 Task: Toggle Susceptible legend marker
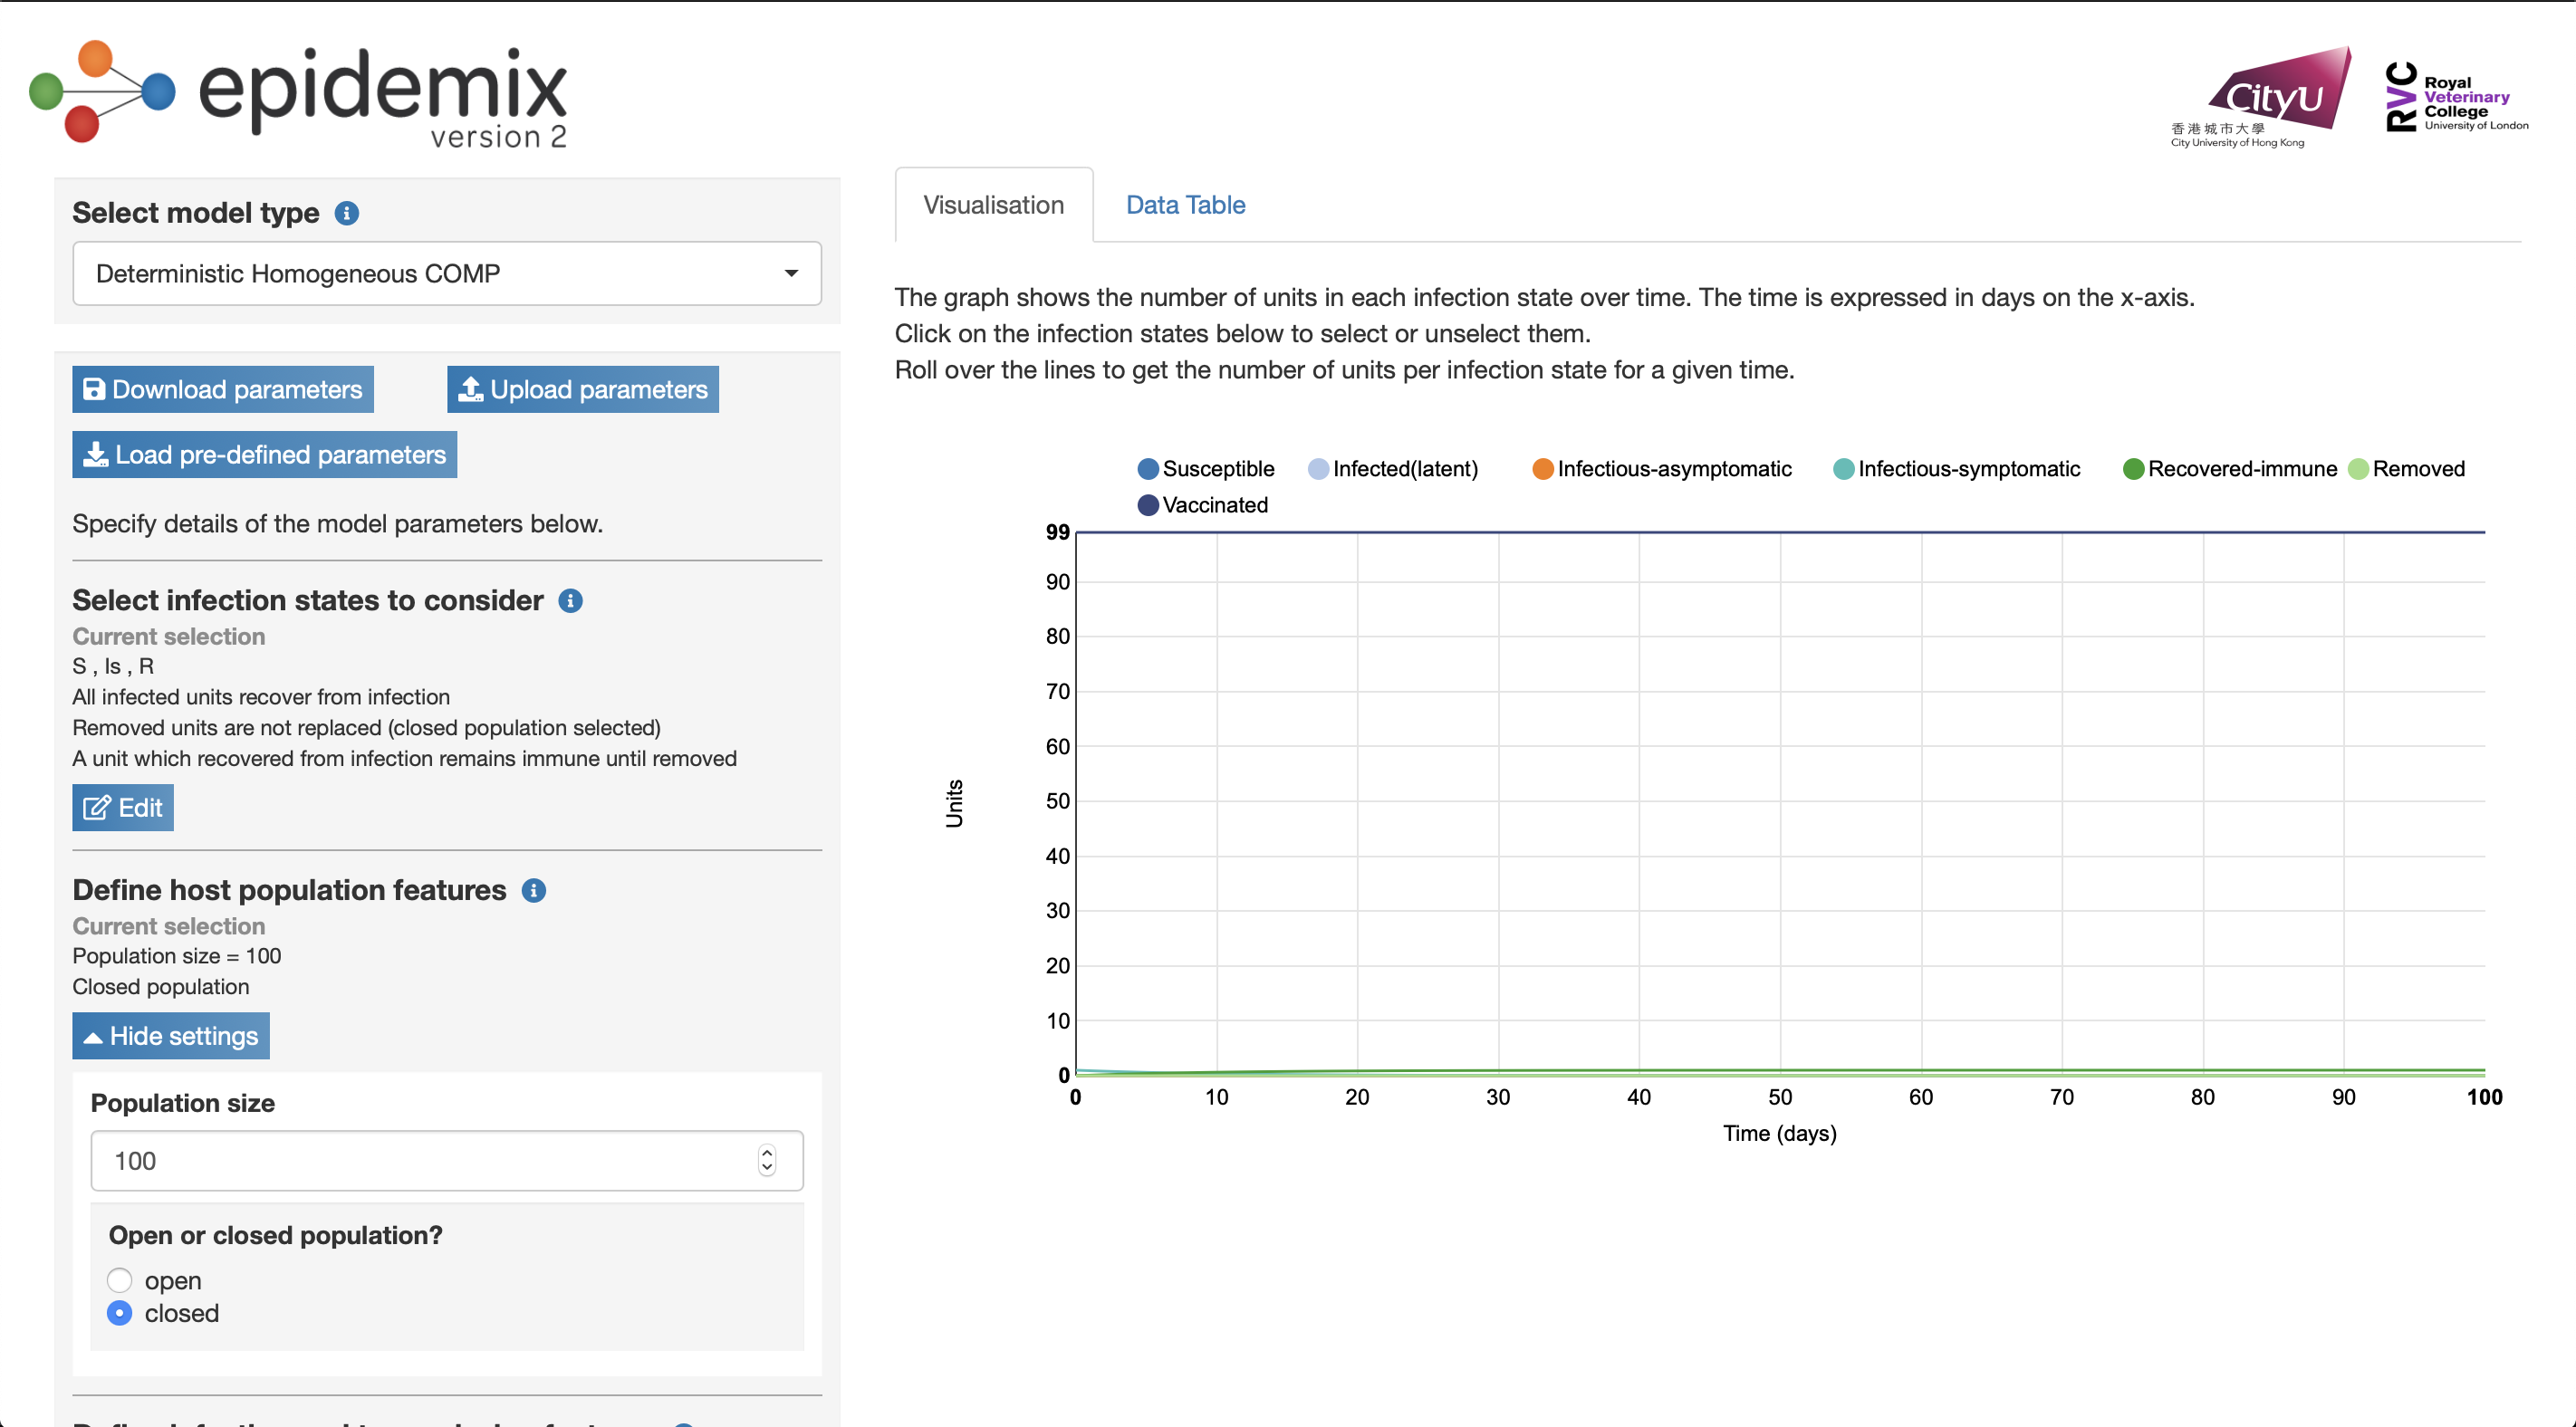pyautogui.click(x=1148, y=469)
